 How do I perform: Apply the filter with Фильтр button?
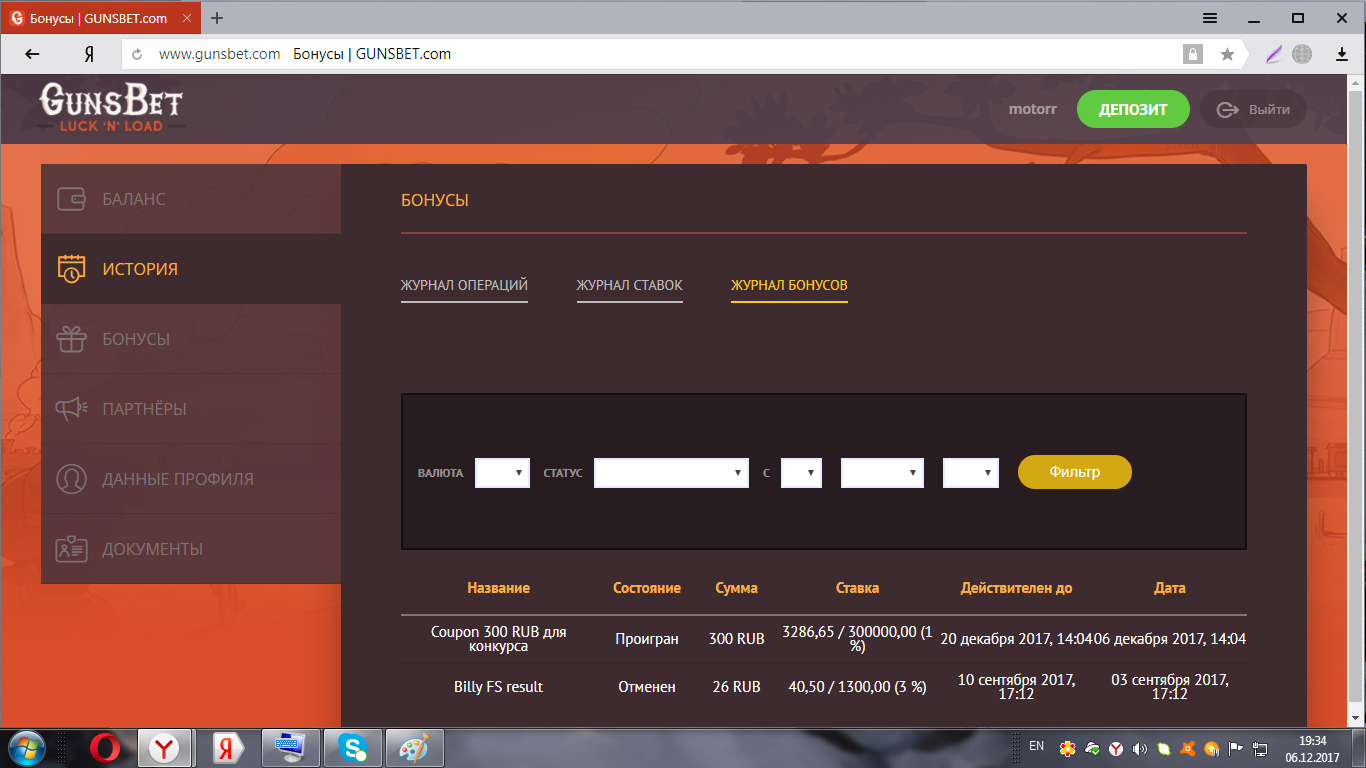(1075, 472)
